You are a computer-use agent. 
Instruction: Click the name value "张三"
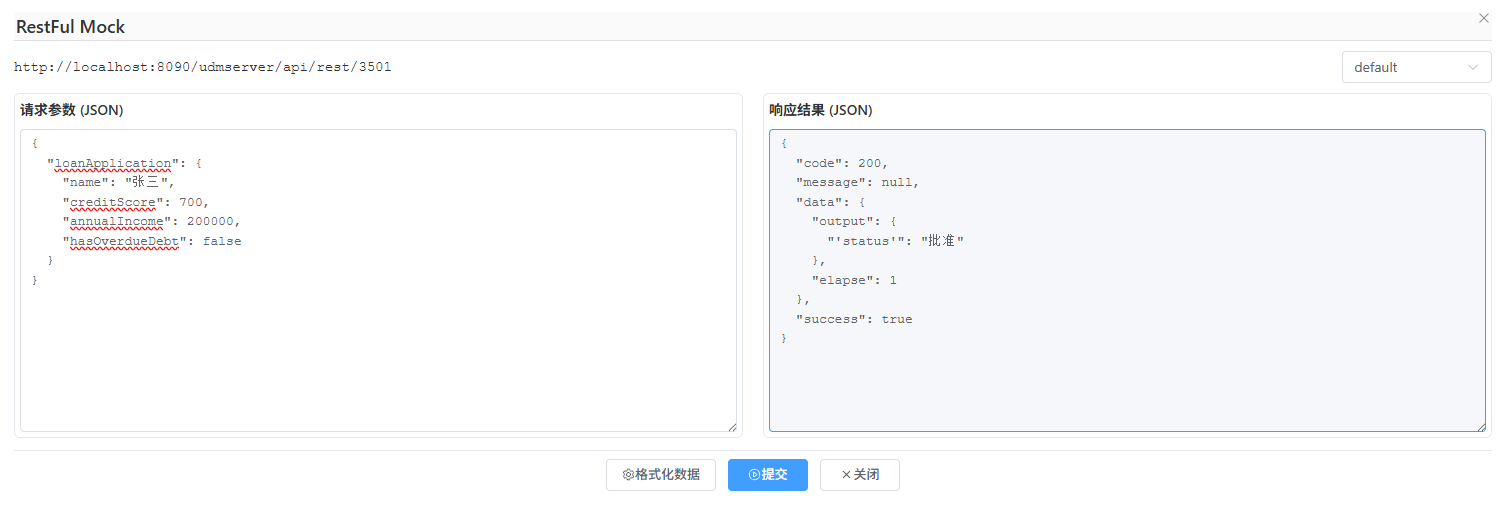click(148, 182)
